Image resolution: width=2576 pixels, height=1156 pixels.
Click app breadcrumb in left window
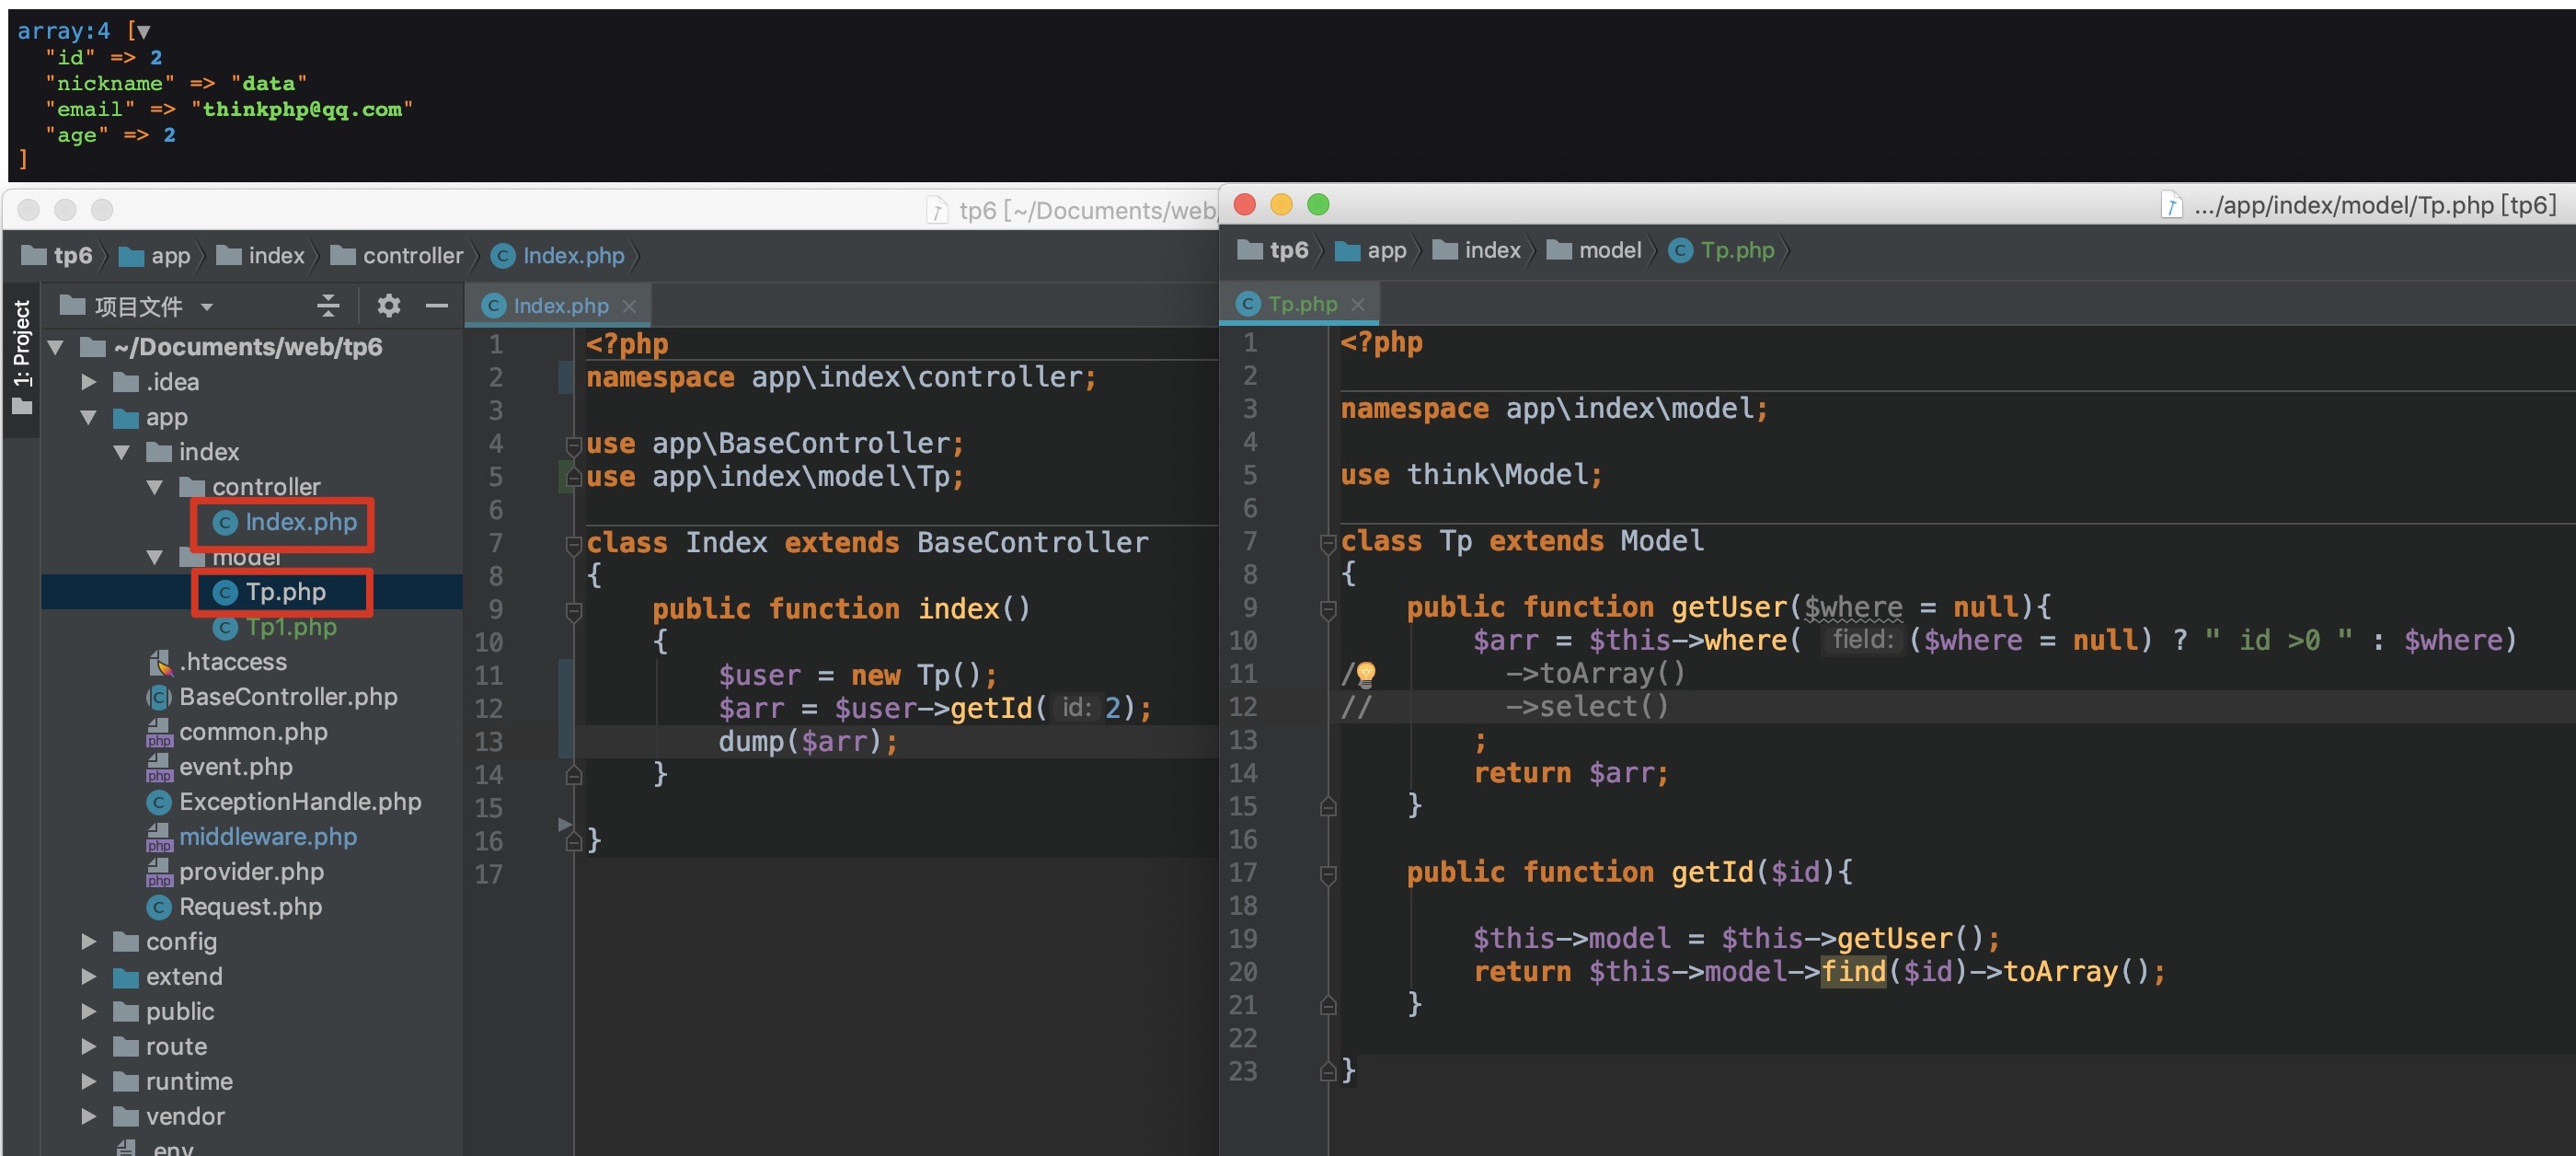pyautogui.click(x=155, y=256)
